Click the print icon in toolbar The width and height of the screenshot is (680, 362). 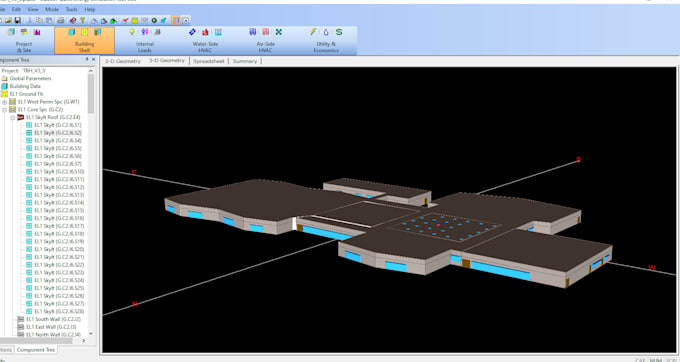point(61,20)
